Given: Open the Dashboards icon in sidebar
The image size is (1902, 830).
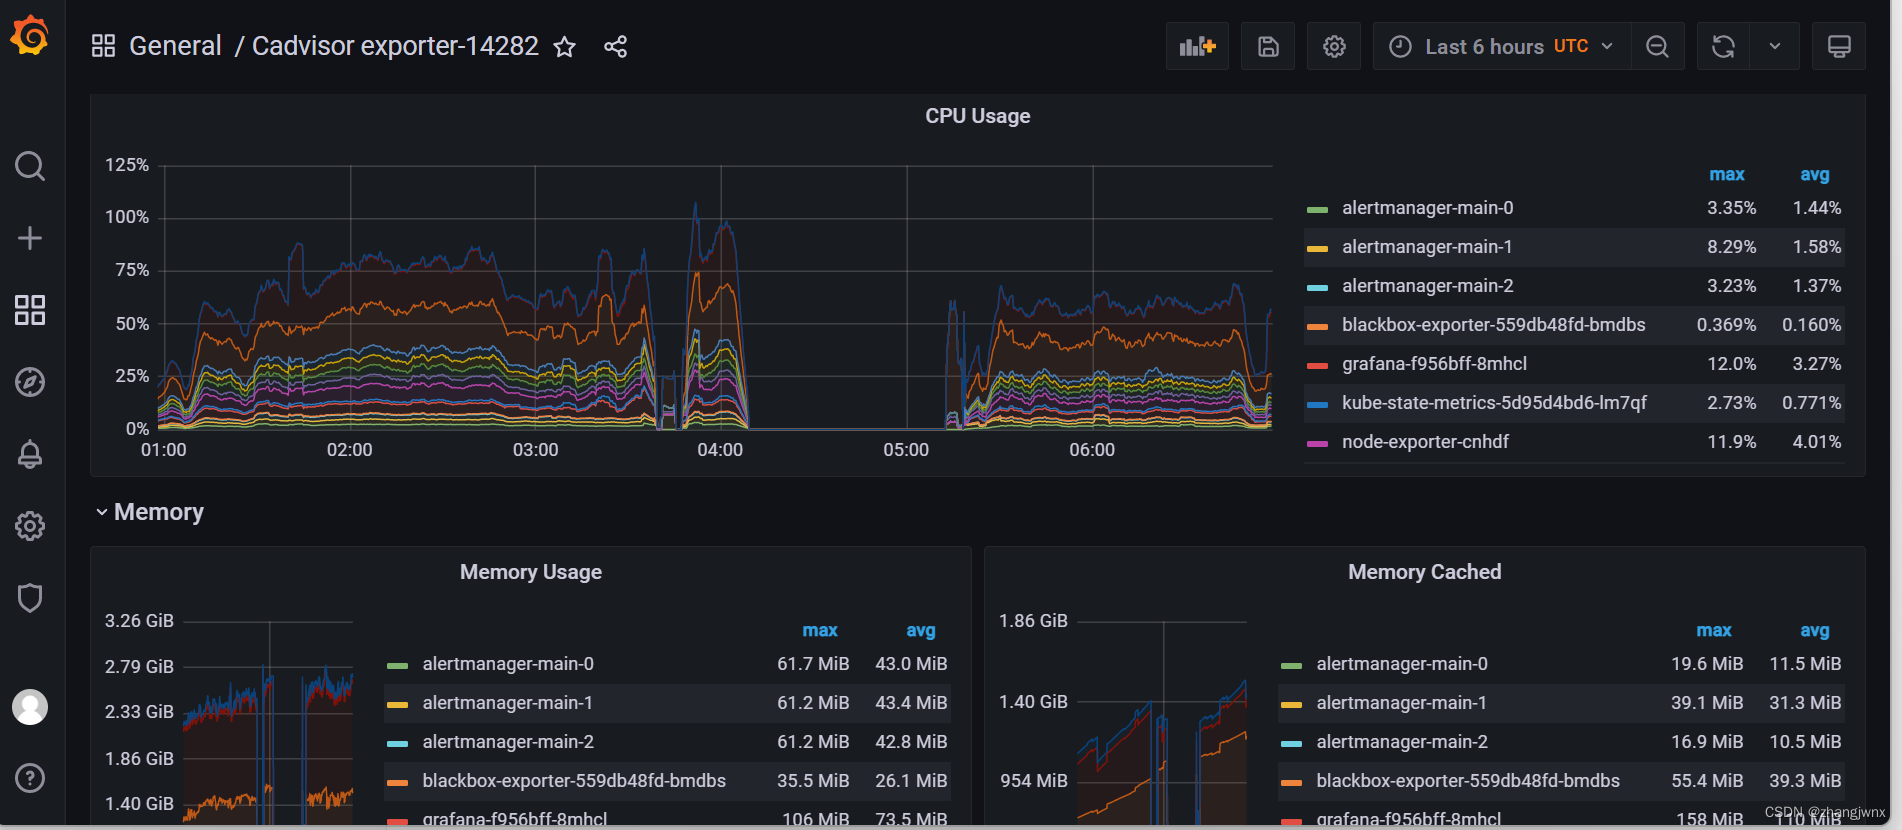Looking at the screenshot, I should point(30,310).
